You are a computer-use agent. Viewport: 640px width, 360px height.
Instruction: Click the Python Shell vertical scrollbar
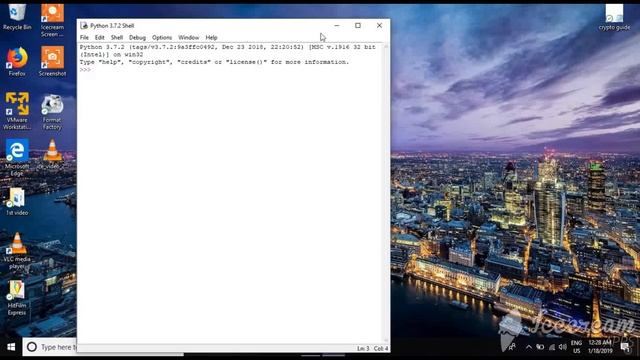pos(386,193)
